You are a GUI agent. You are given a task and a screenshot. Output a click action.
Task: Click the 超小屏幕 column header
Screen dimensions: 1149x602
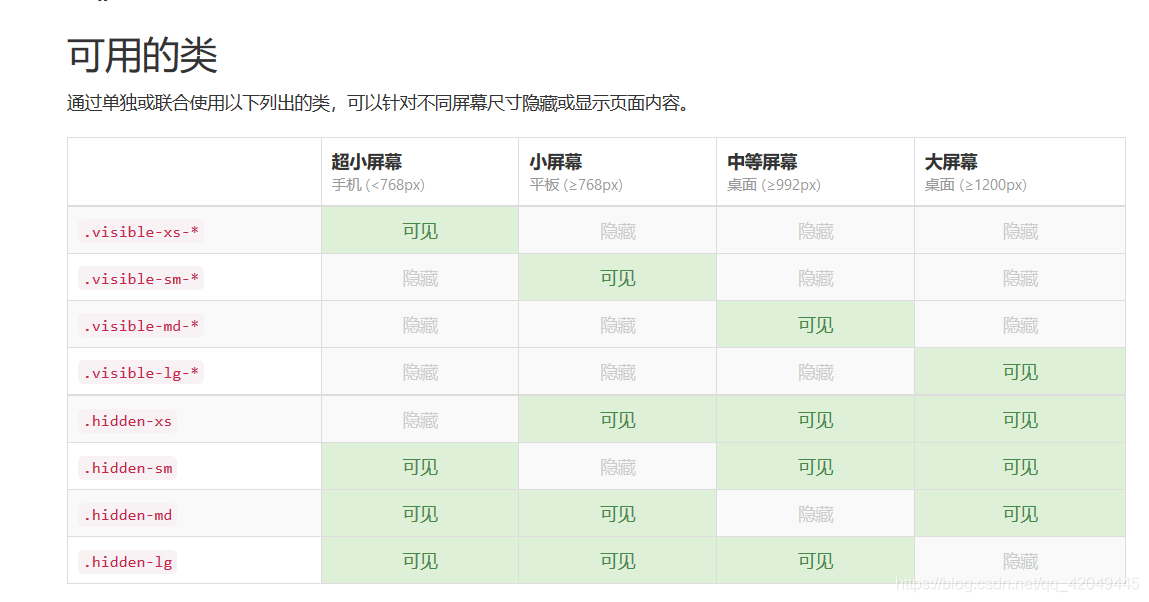pyautogui.click(x=420, y=172)
